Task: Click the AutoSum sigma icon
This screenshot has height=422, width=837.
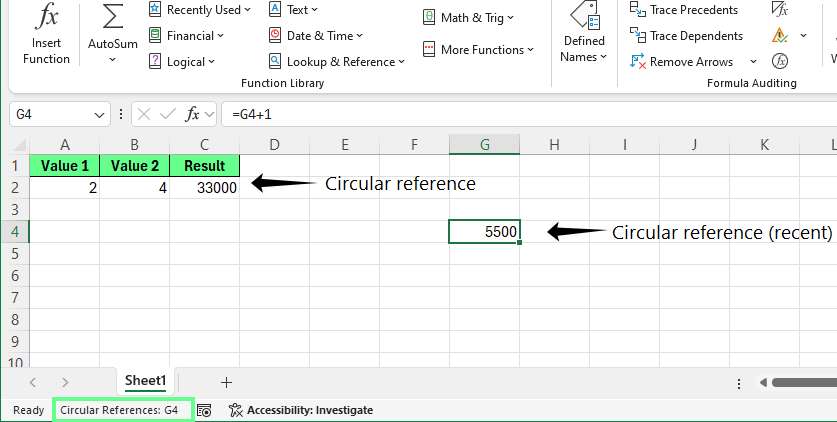Action: pyautogui.click(x=112, y=17)
